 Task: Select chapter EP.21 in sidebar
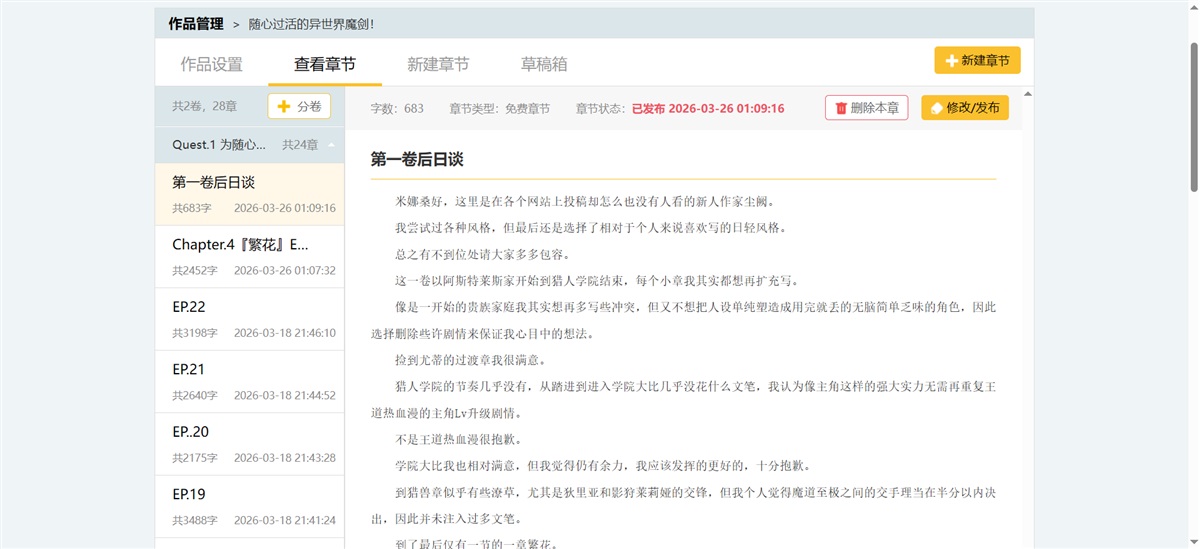[250, 381]
